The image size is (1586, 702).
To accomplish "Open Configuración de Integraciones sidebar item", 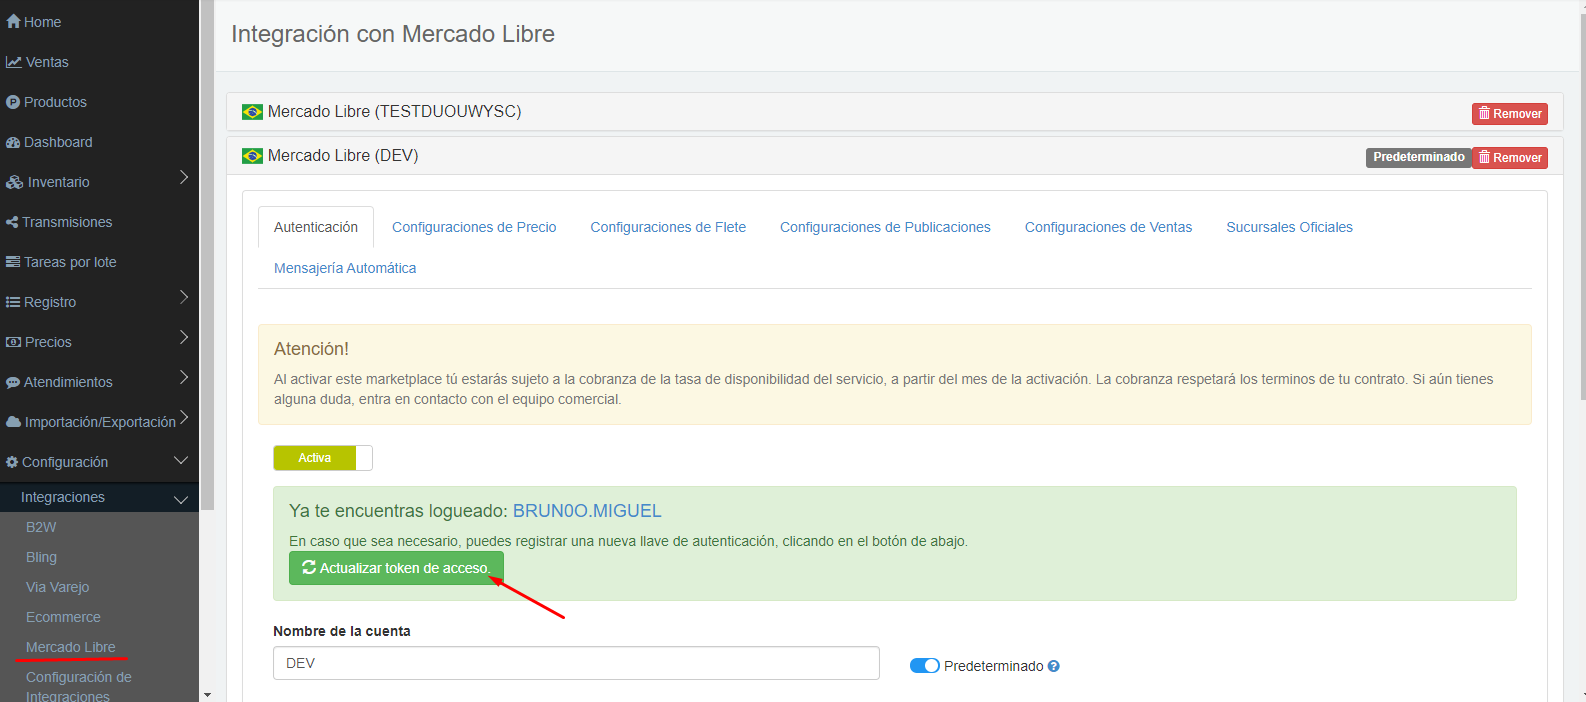I will point(78,686).
